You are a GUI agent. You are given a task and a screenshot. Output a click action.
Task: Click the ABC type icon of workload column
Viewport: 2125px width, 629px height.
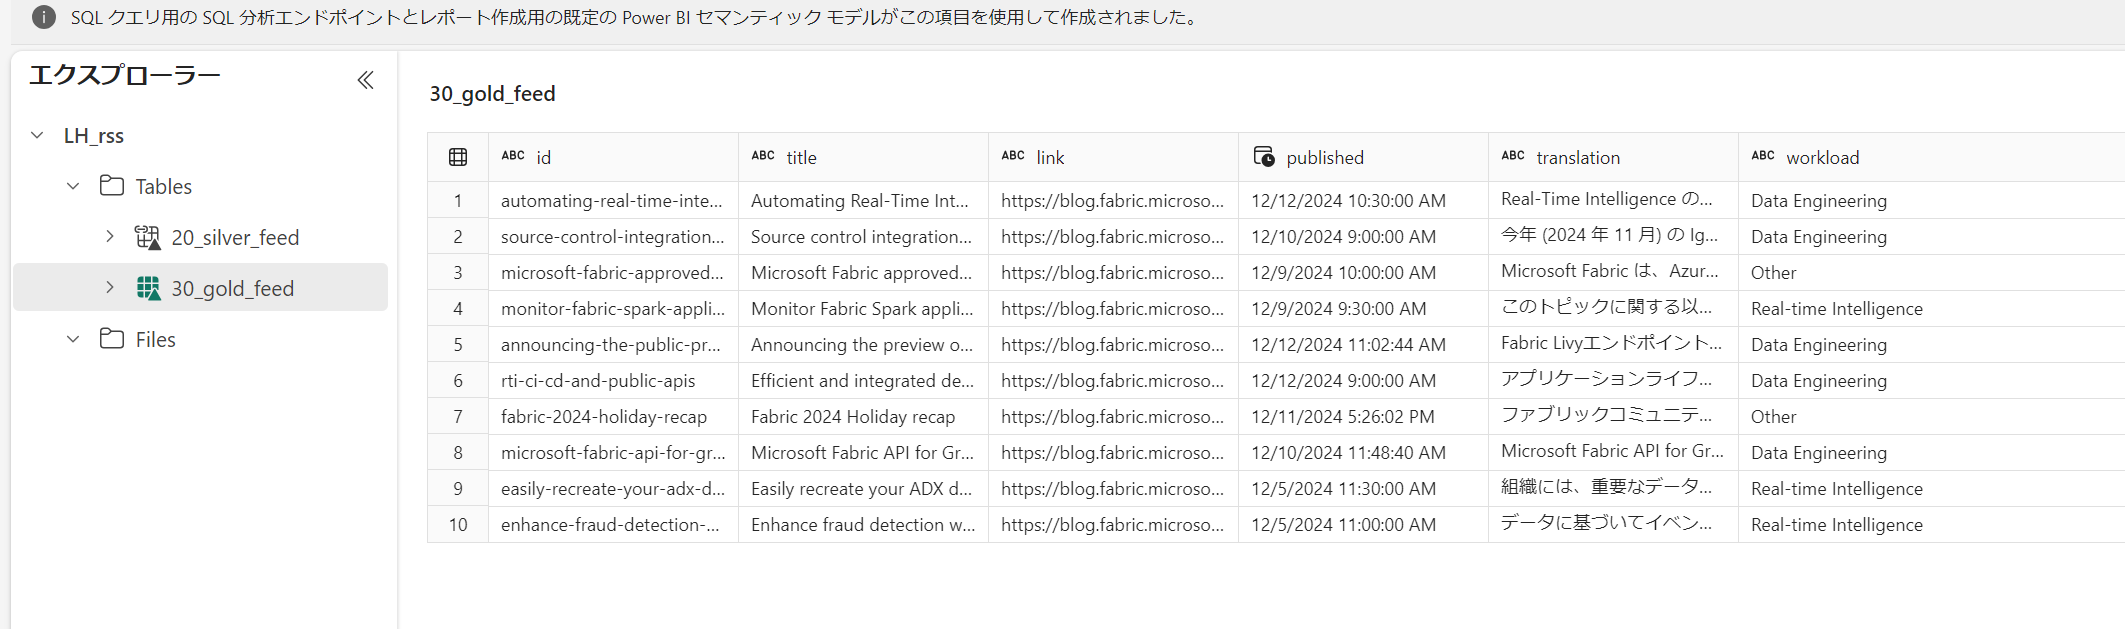click(1763, 156)
